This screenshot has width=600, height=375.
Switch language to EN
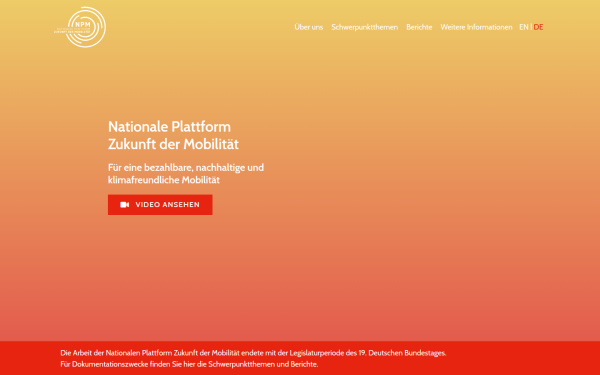523,27
